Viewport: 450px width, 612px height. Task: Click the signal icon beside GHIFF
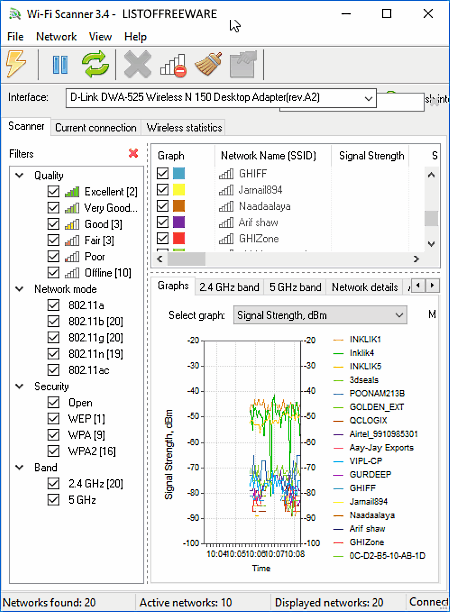pos(226,174)
